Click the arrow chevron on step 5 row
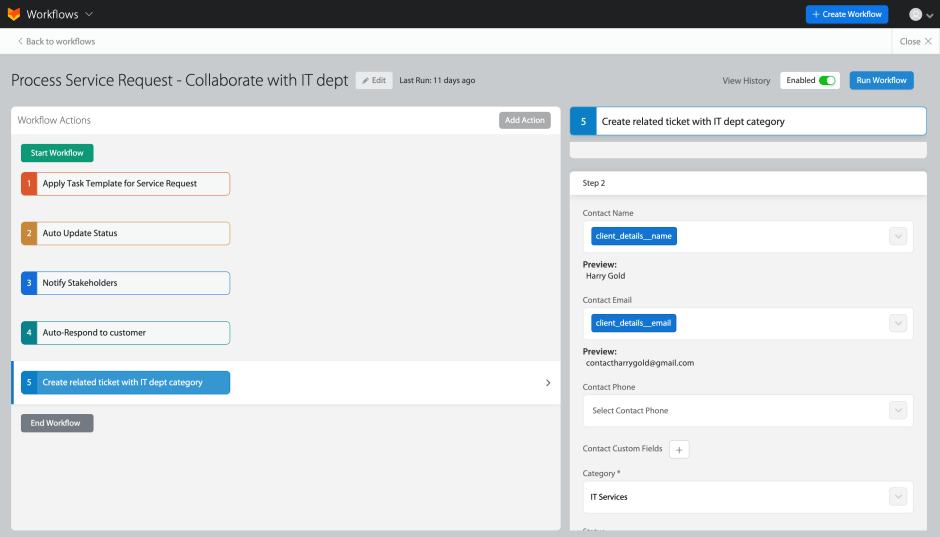 548,382
